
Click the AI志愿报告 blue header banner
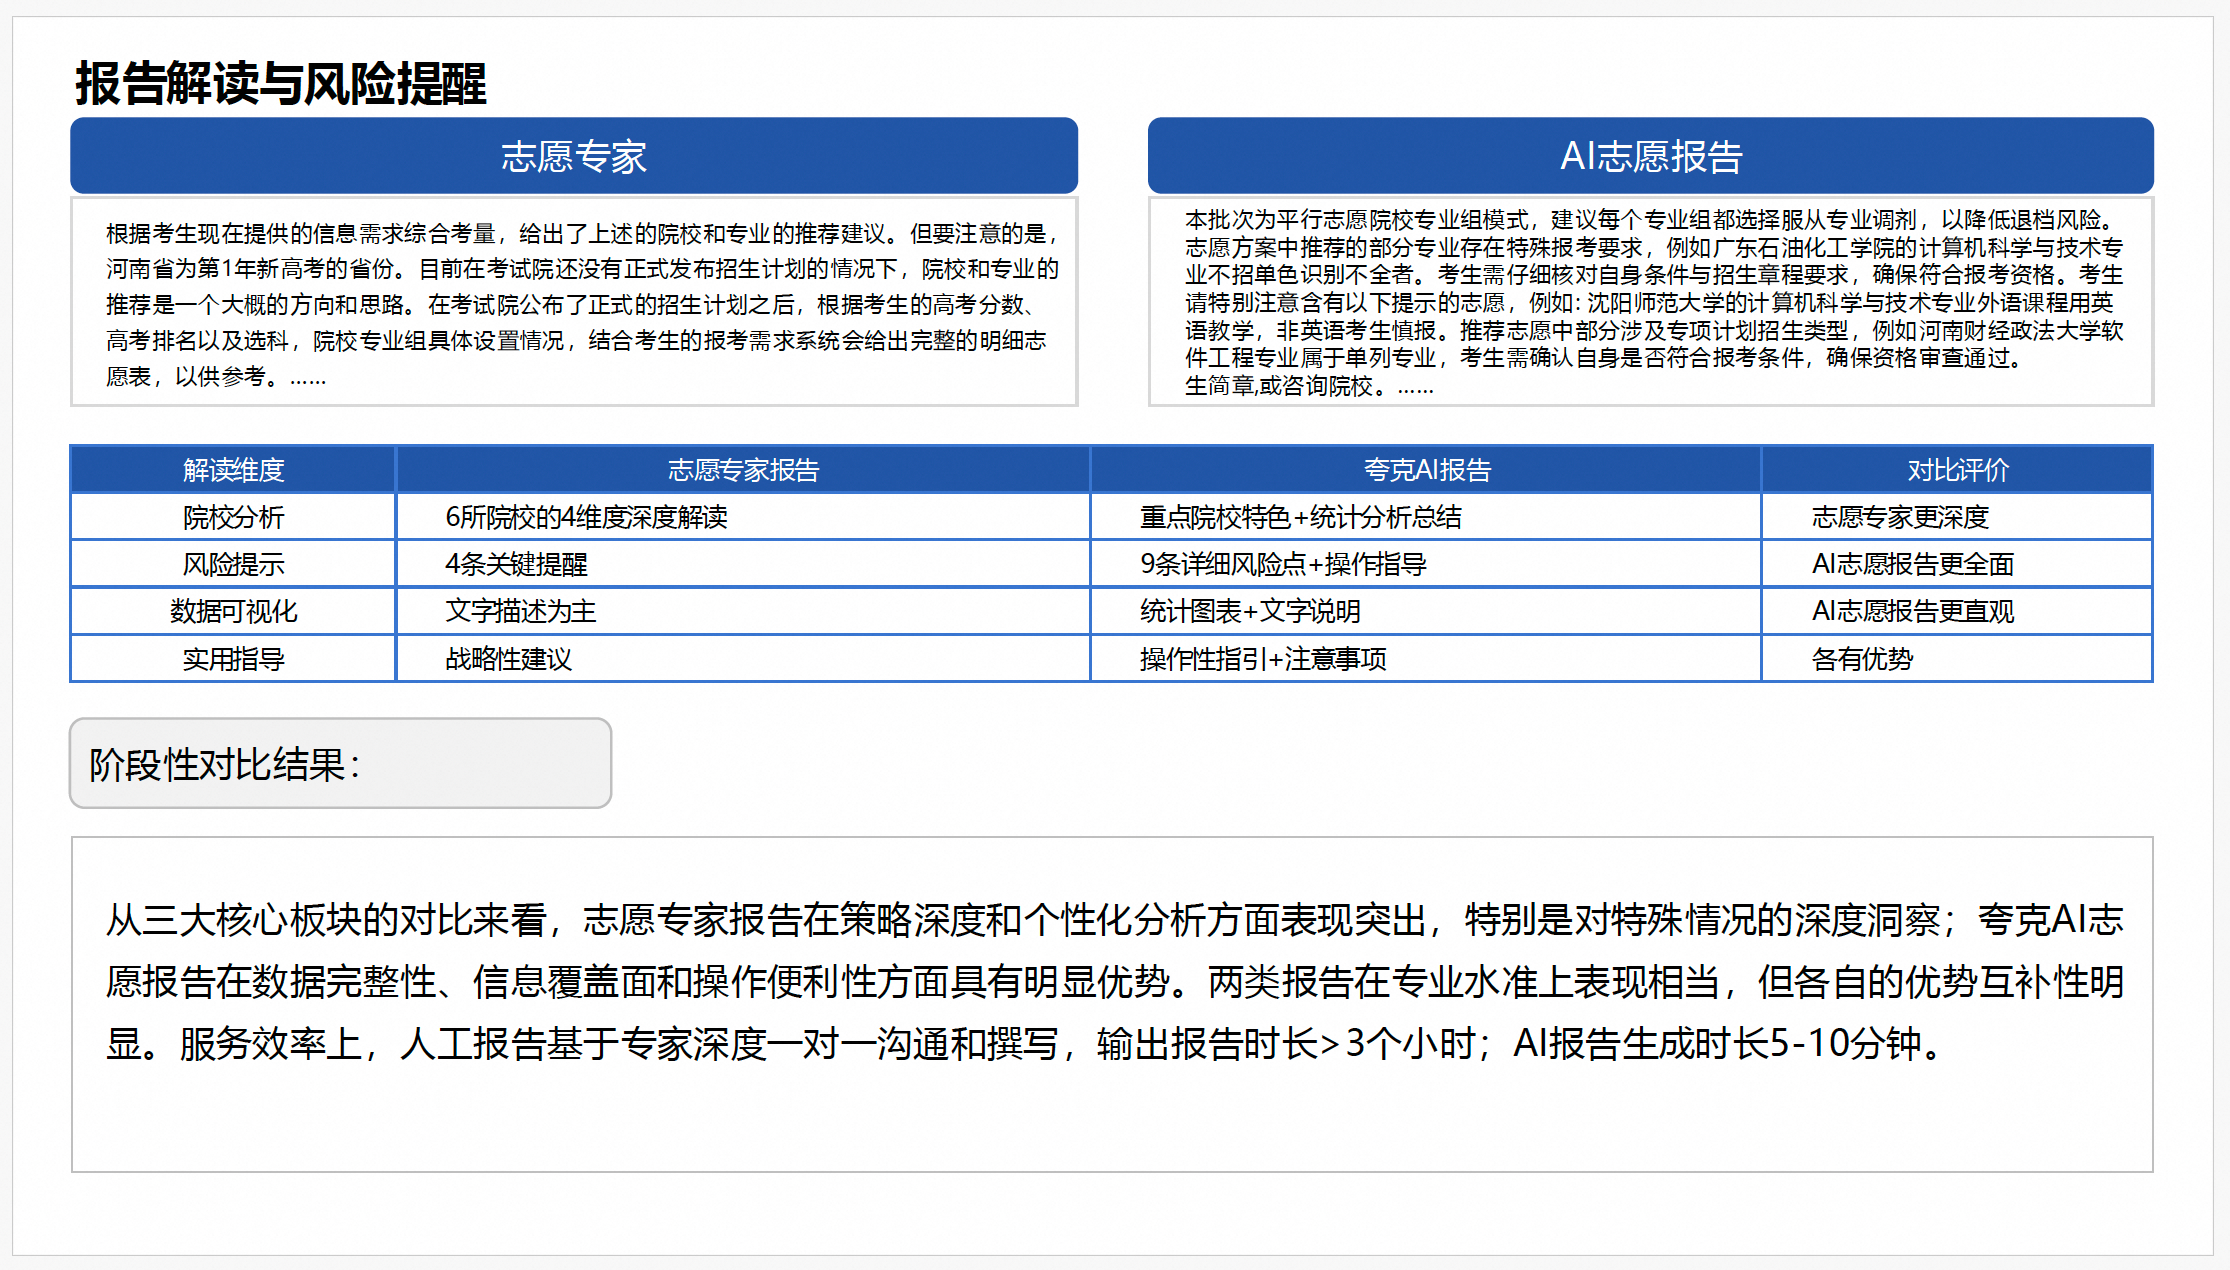pyautogui.click(x=1650, y=156)
